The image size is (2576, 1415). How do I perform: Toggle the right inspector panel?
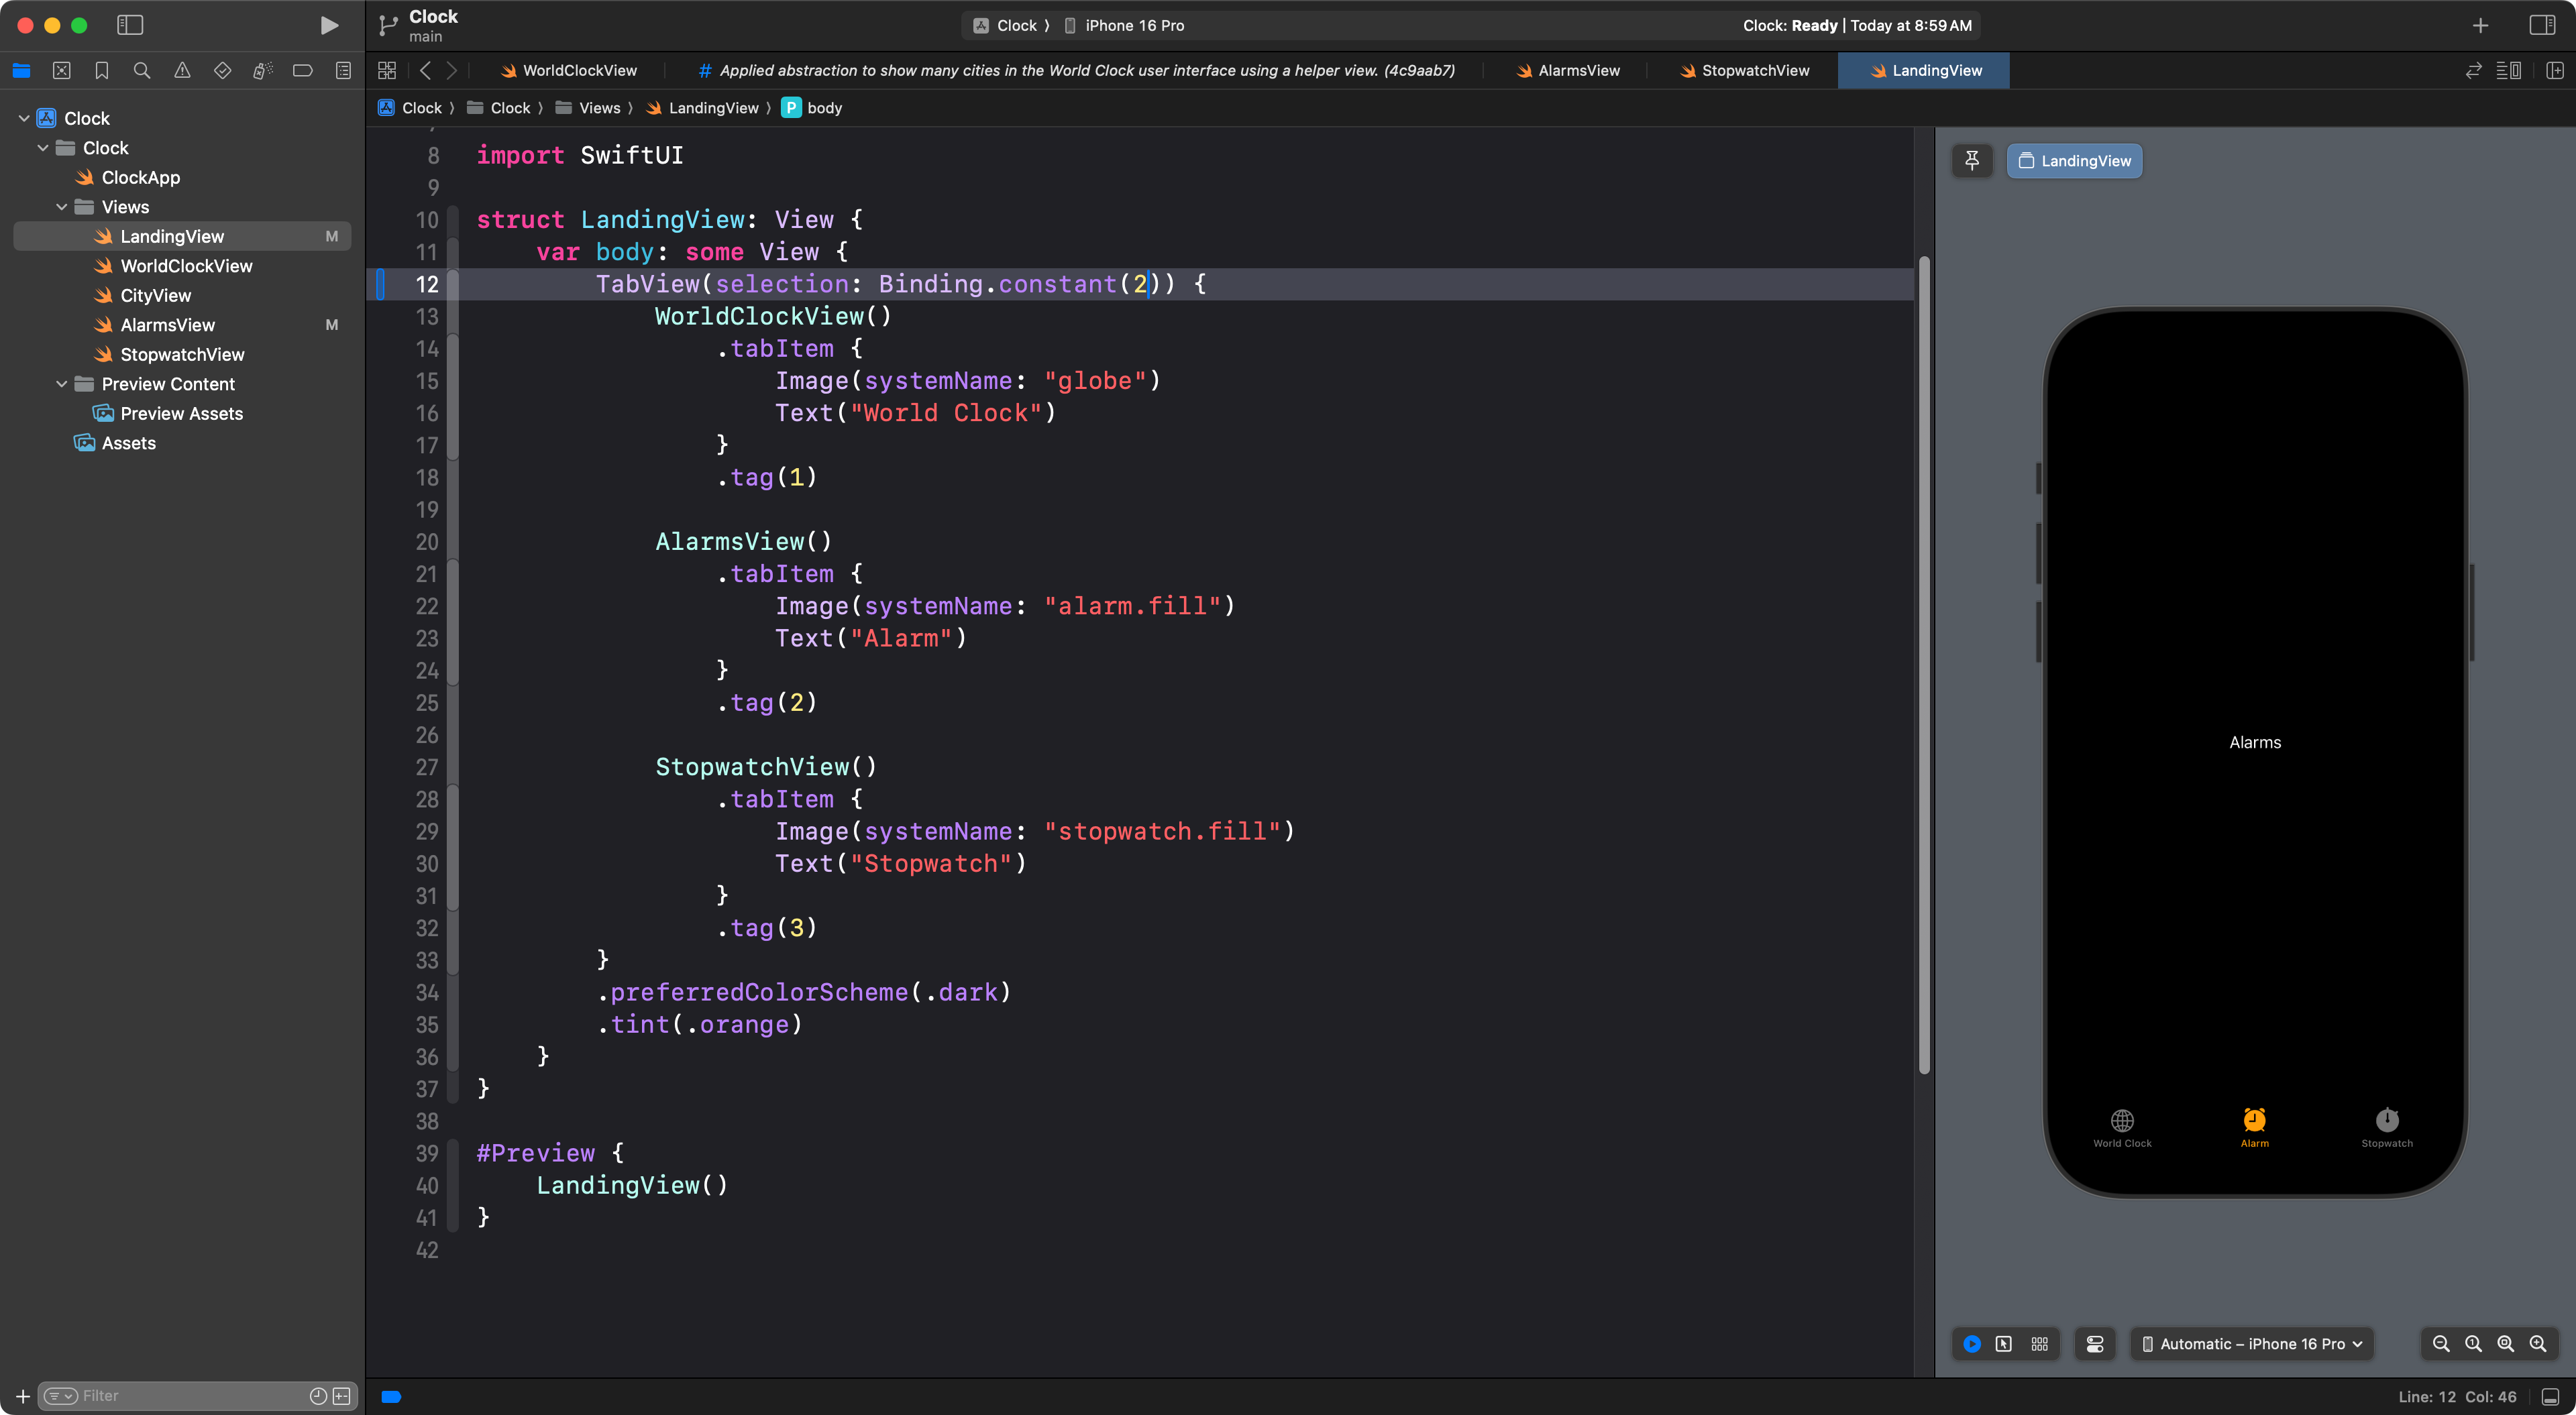pyautogui.click(x=2542, y=25)
